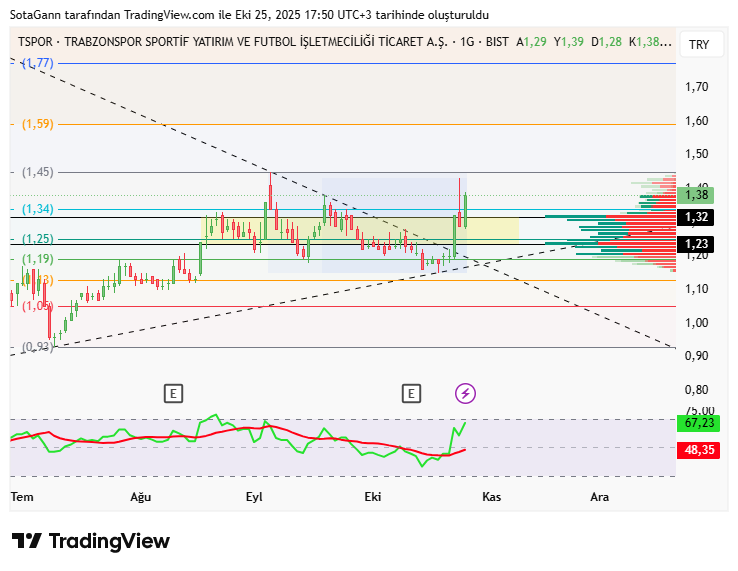The width and height of the screenshot is (738, 571).
Task: Click the K1,38 close value
Action: pyautogui.click(x=650, y=42)
